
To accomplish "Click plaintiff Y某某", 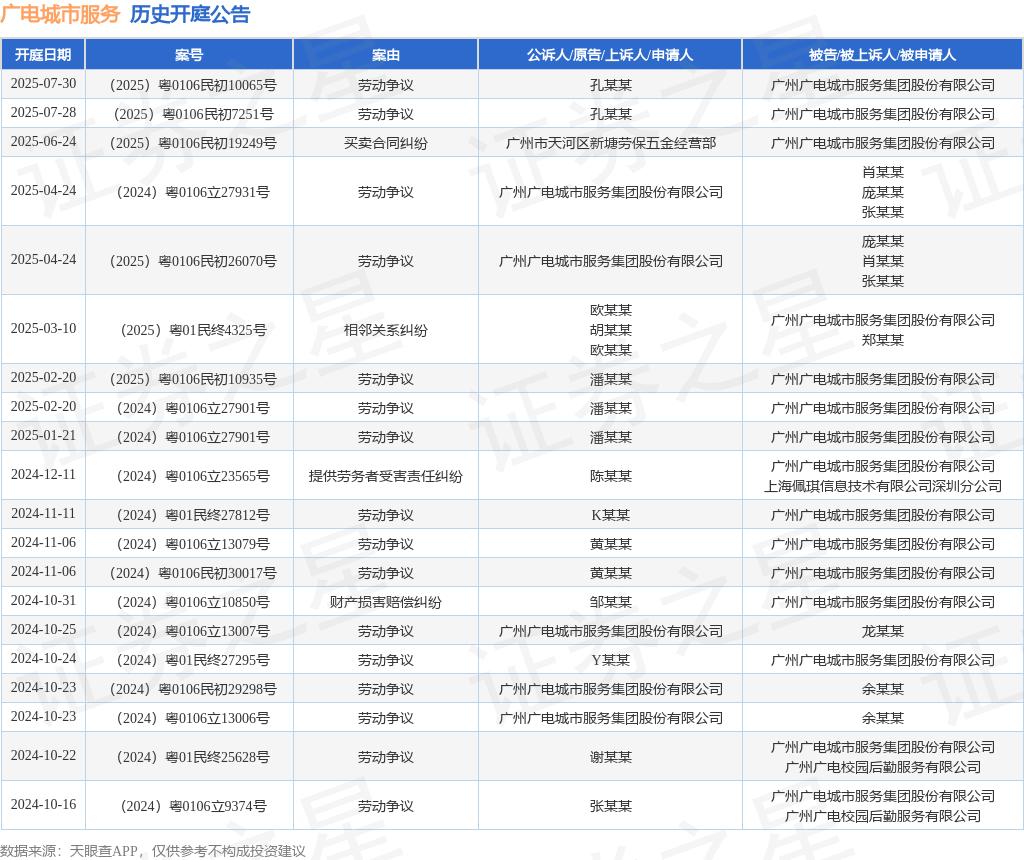I will coord(611,660).
